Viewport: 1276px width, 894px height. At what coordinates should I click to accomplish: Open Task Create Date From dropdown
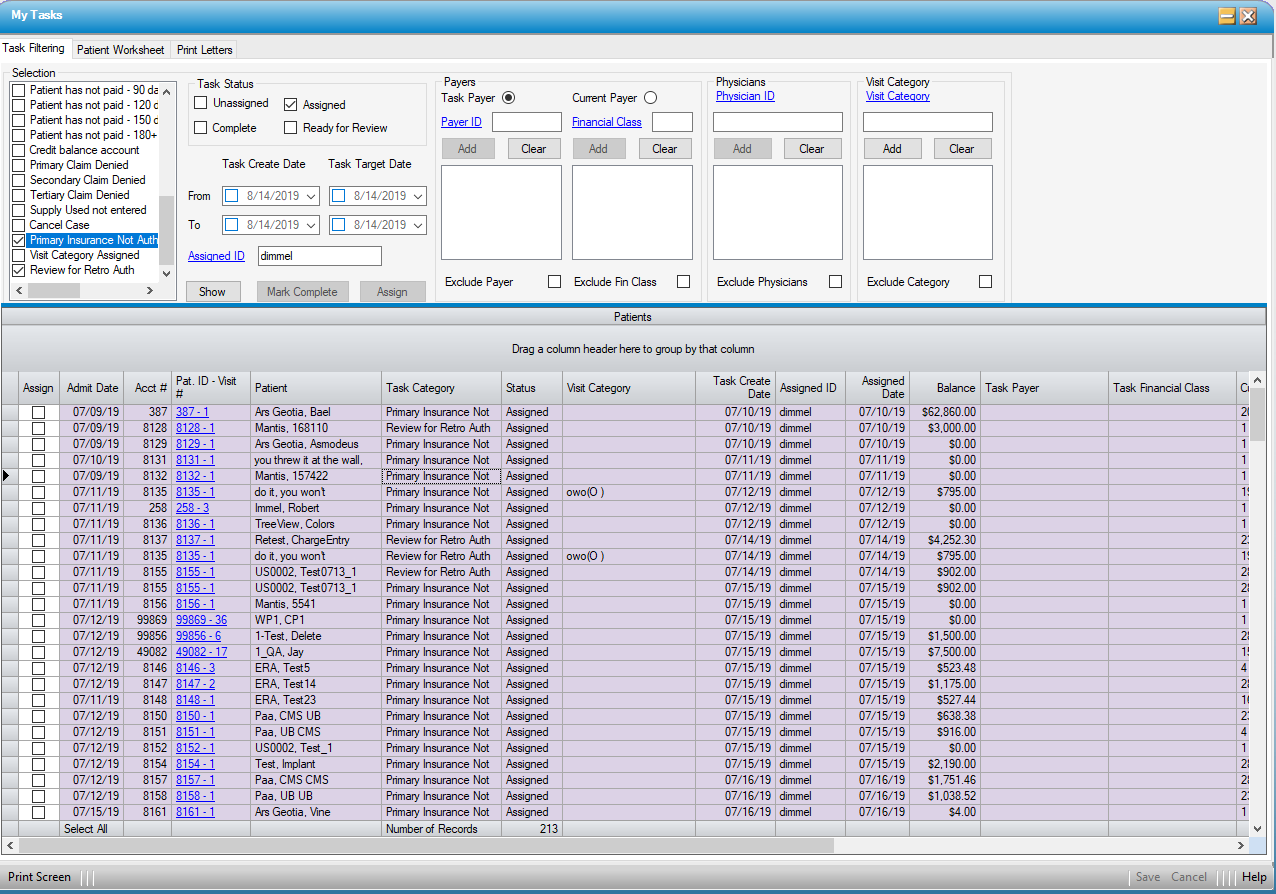point(310,196)
